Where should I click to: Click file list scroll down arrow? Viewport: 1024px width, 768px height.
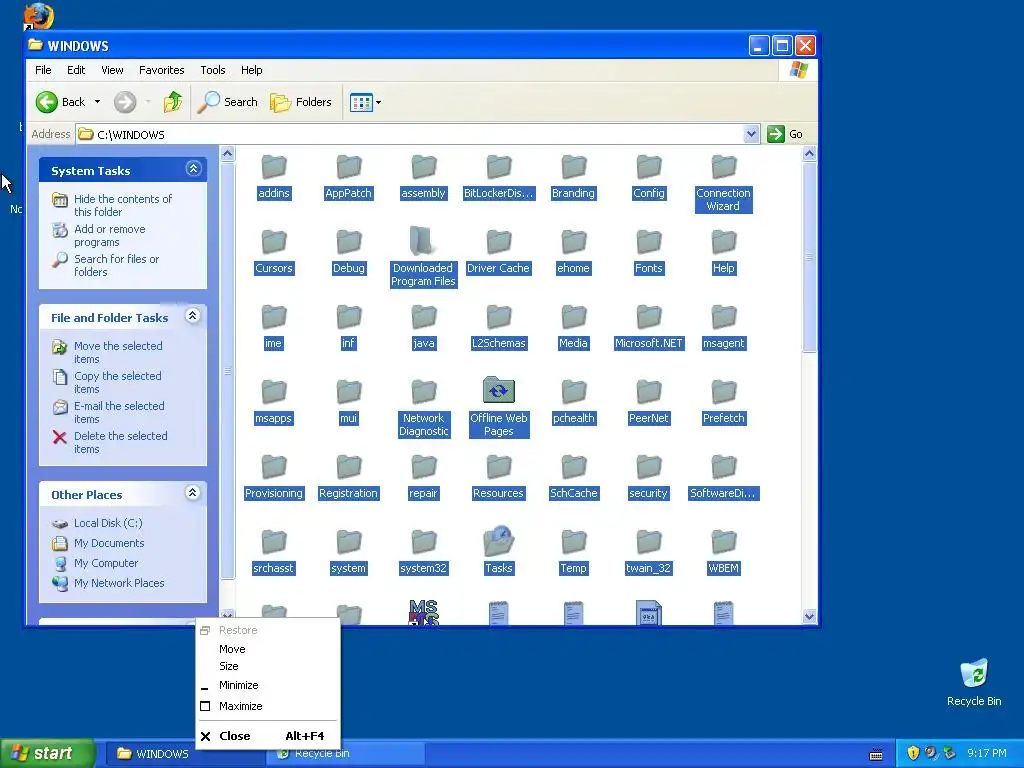click(x=809, y=616)
